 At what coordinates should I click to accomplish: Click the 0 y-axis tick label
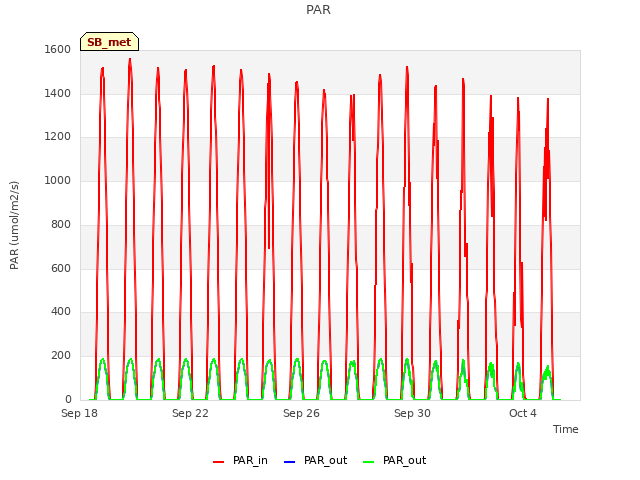click(x=68, y=399)
